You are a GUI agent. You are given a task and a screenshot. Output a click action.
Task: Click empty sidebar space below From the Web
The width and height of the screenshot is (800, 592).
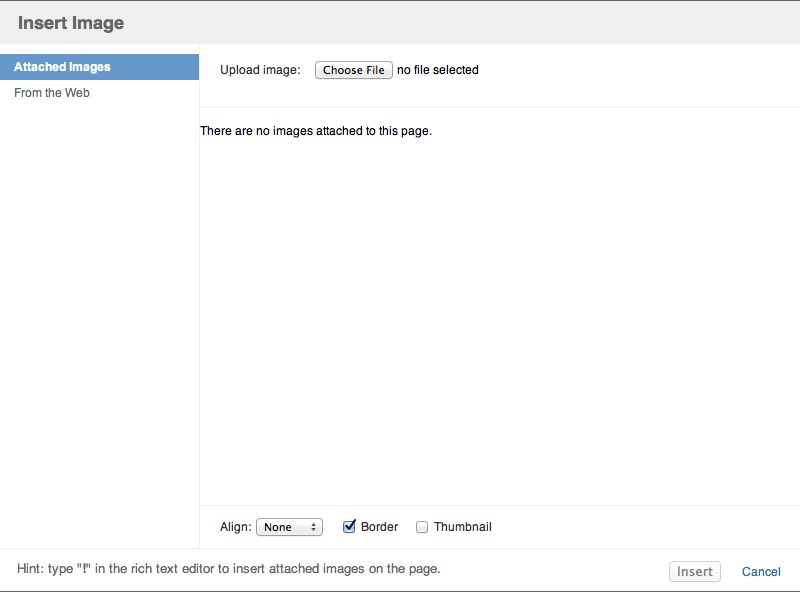point(99,322)
